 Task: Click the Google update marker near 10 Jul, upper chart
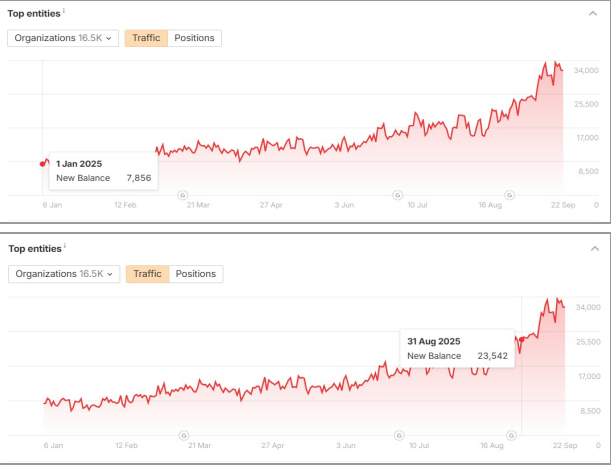[398, 195]
